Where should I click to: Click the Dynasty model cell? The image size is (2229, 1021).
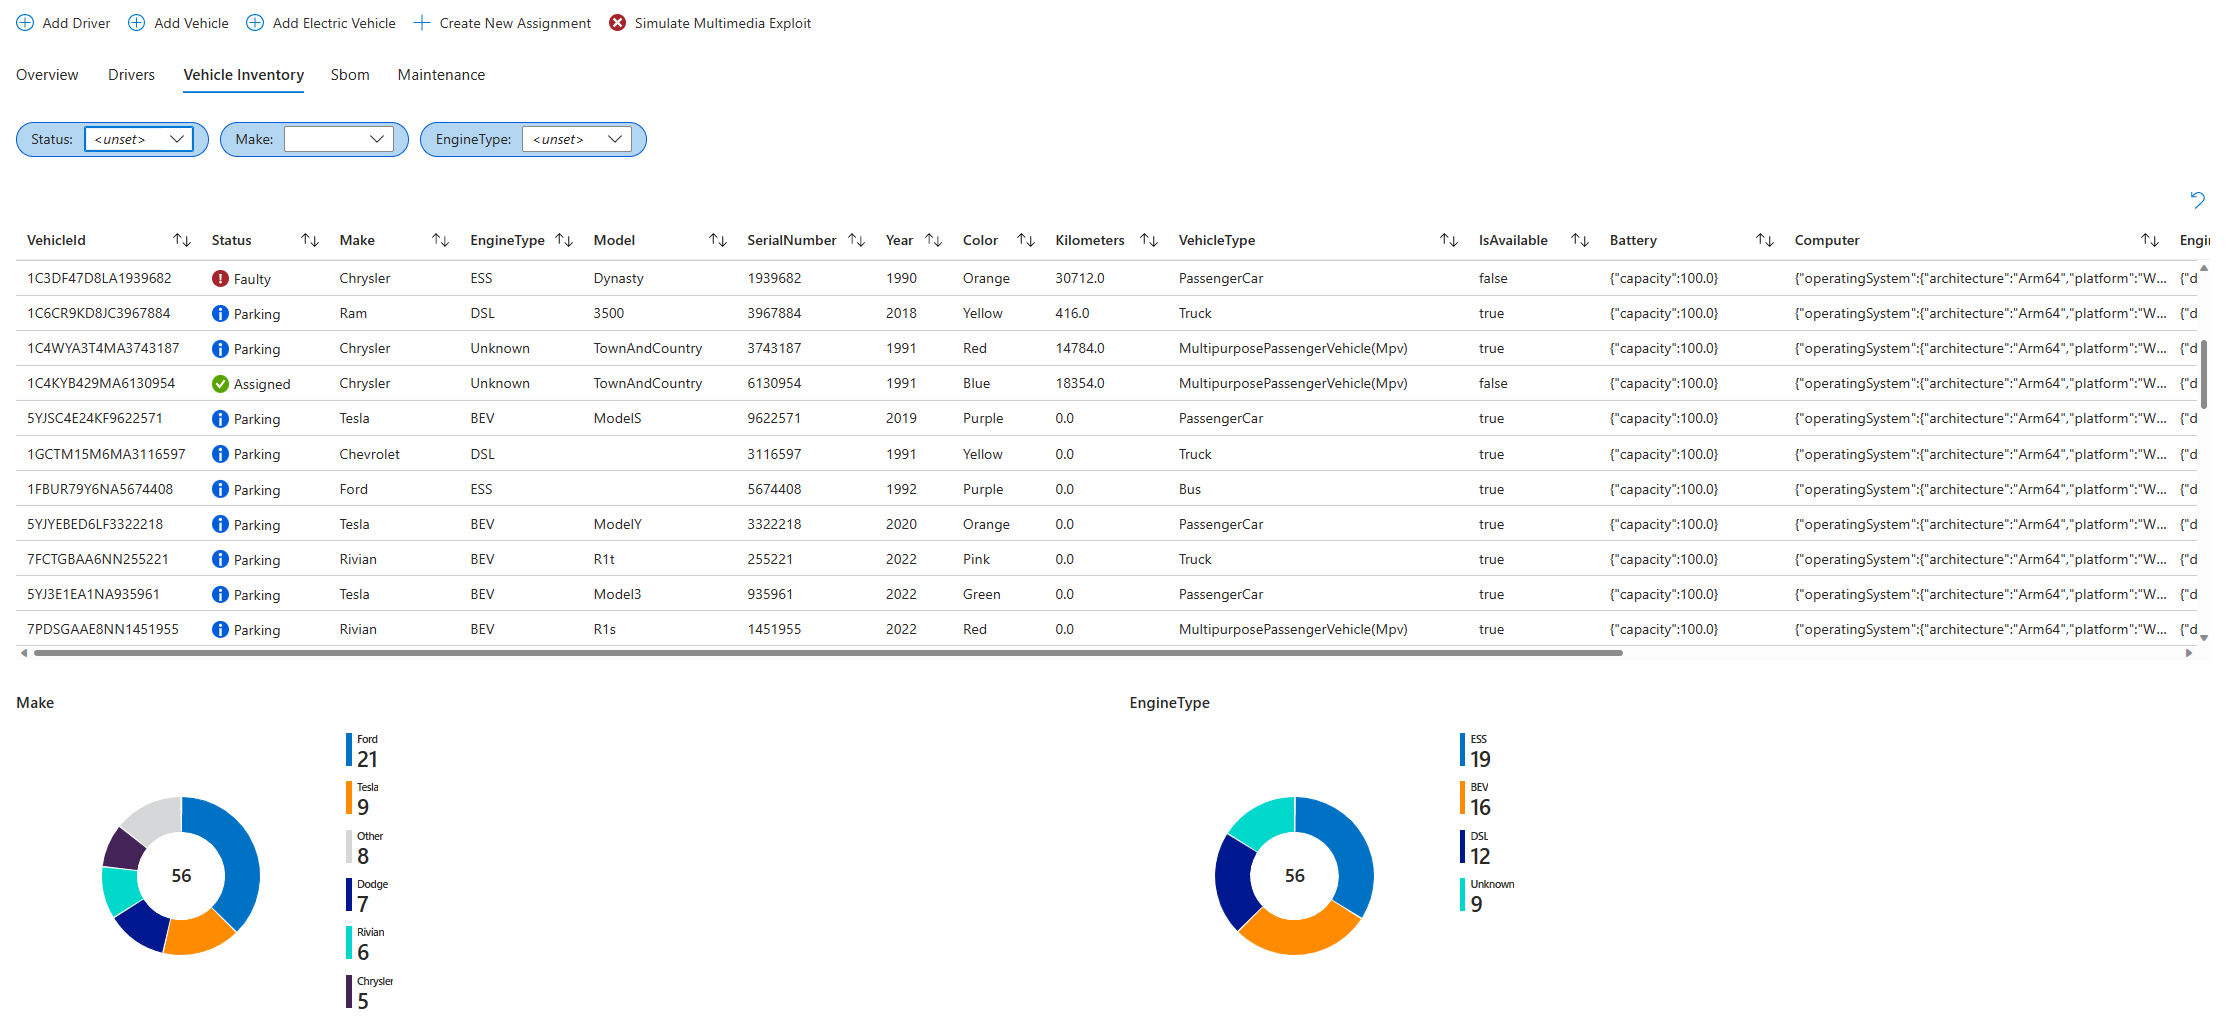pos(619,278)
